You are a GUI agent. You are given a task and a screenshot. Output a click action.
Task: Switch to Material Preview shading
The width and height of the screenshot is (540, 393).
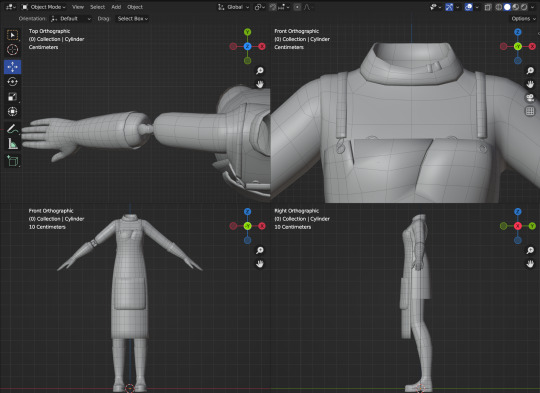pos(516,7)
